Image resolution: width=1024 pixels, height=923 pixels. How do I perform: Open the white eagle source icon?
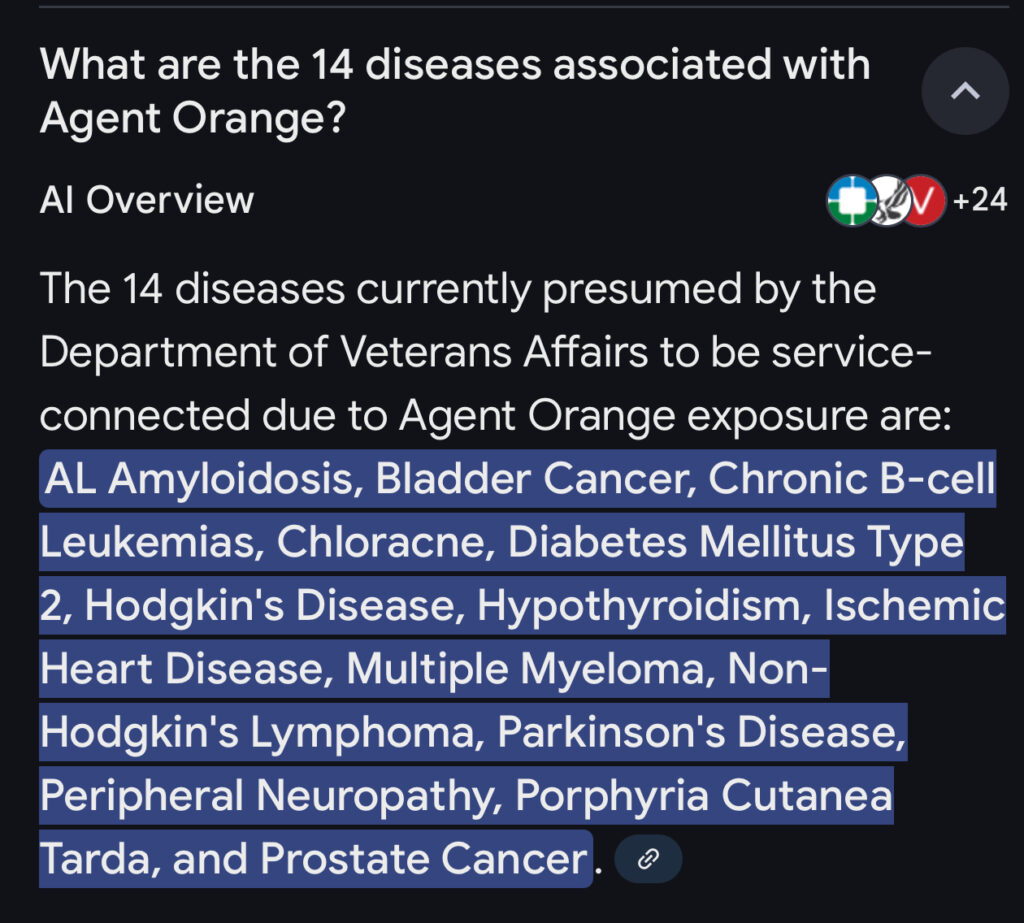coord(886,201)
